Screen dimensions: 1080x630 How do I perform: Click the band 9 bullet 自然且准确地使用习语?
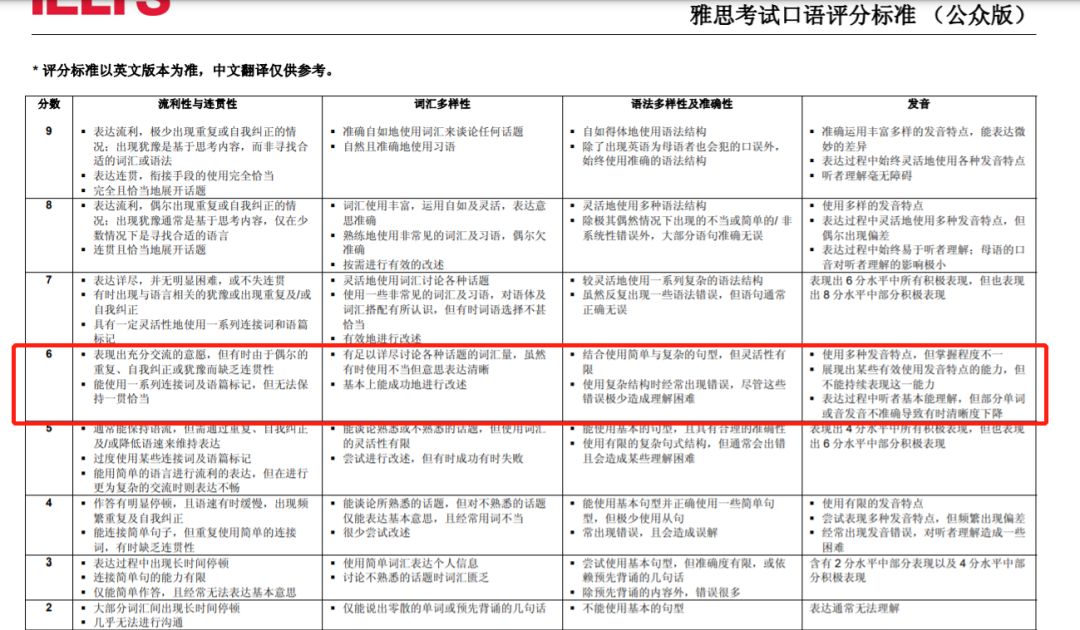tap(399, 146)
